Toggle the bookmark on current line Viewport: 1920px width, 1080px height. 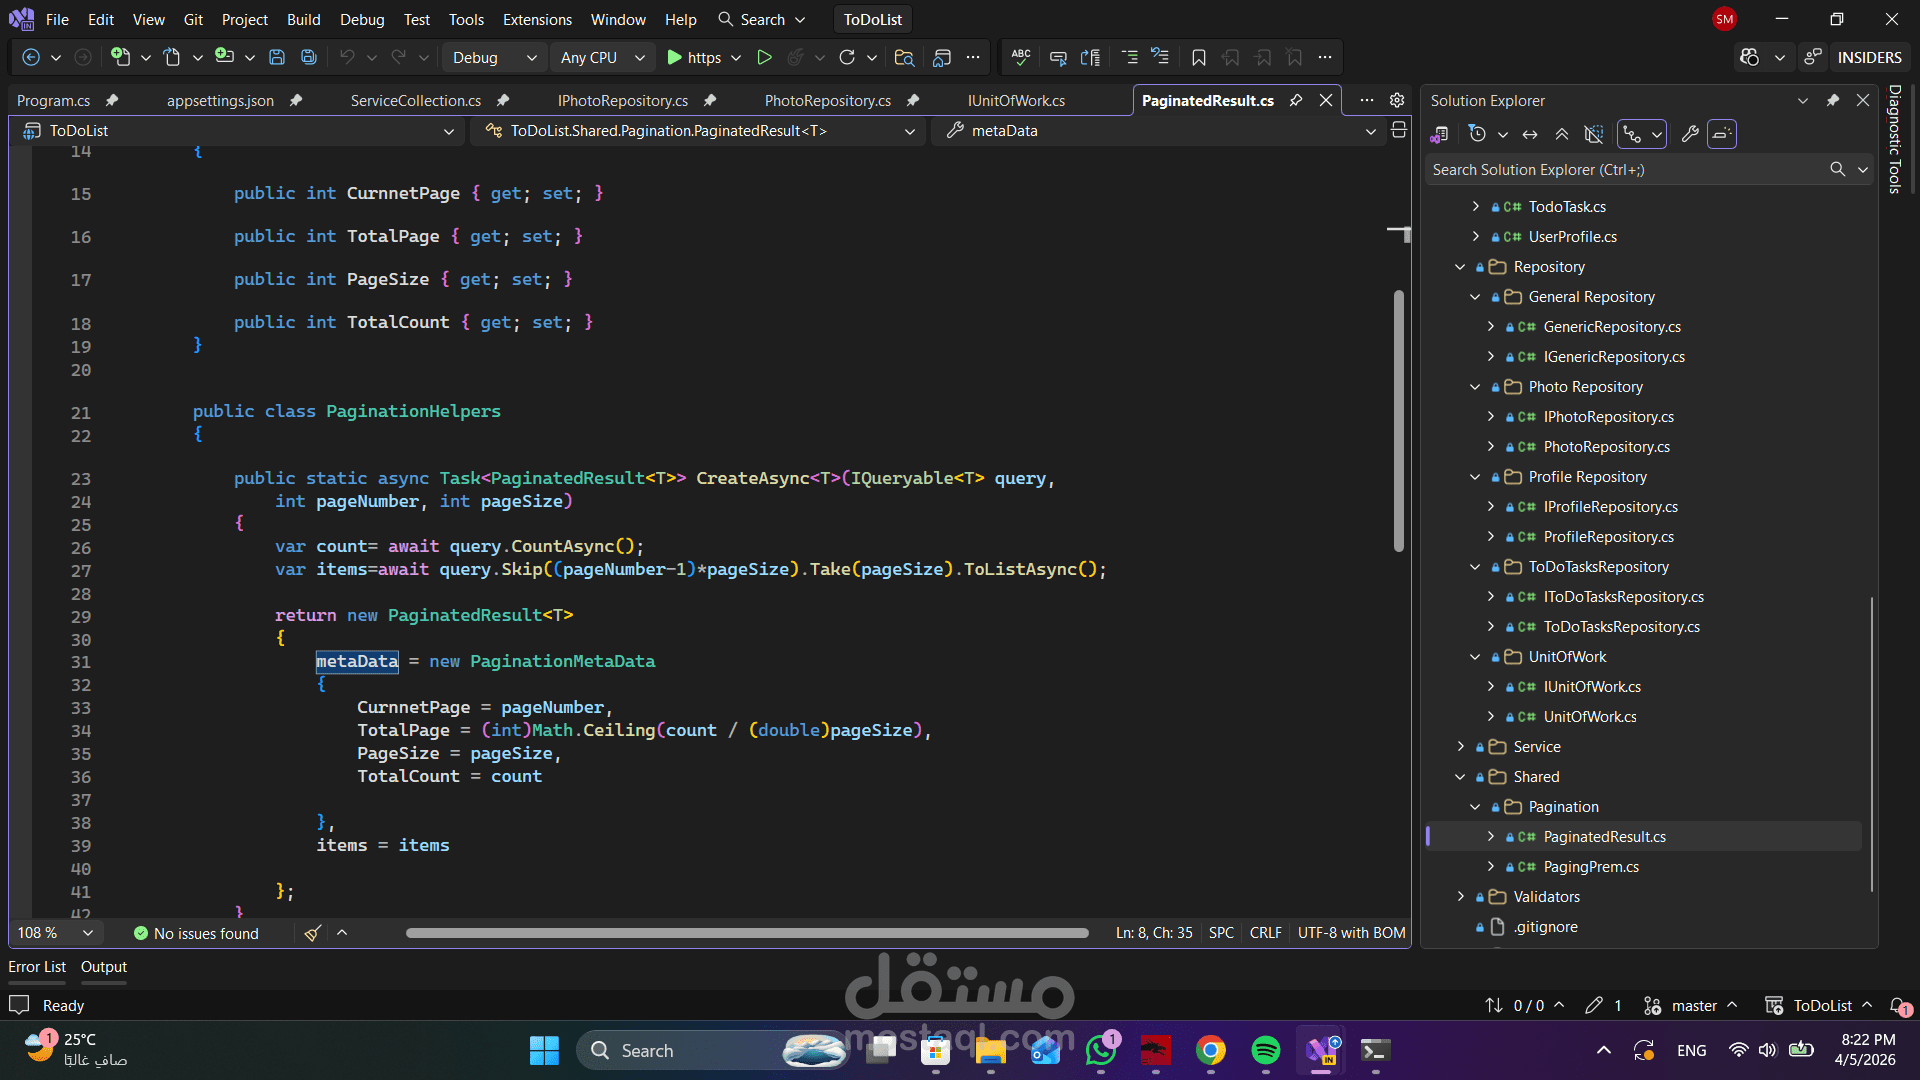pyautogui.click(x=1198, y=57)
